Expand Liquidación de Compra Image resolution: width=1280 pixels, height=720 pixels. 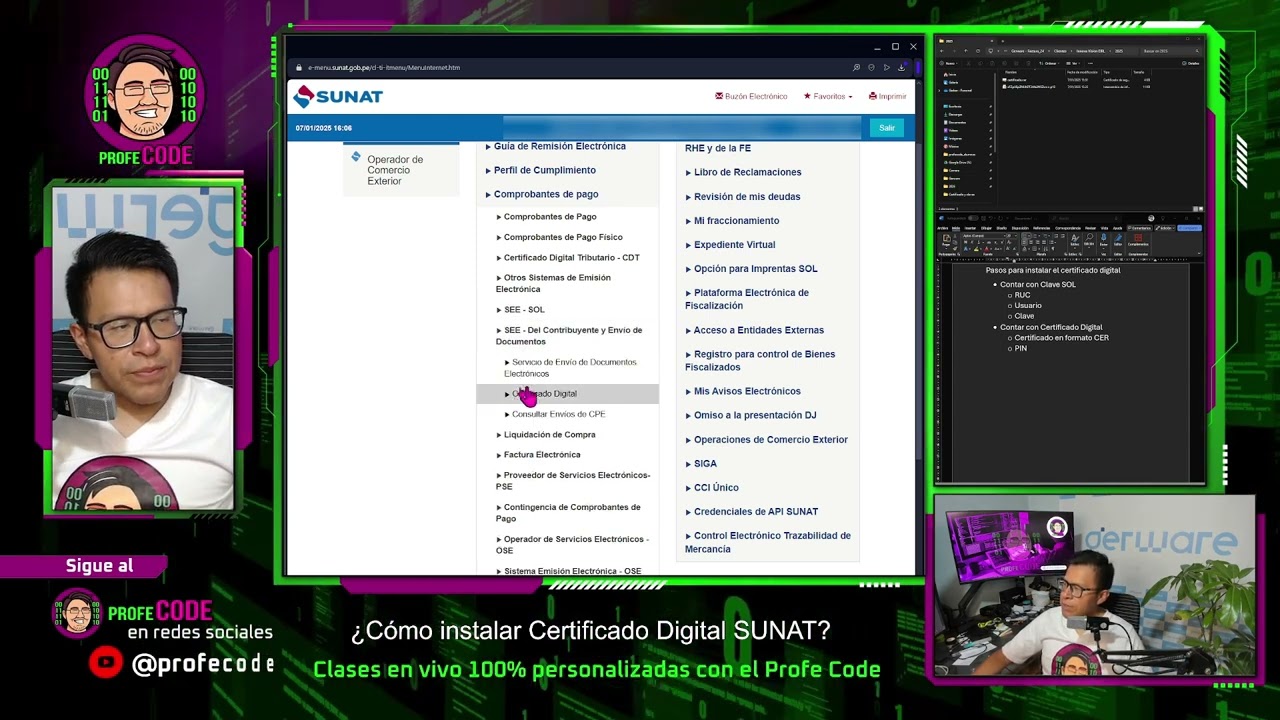(546, 435)
